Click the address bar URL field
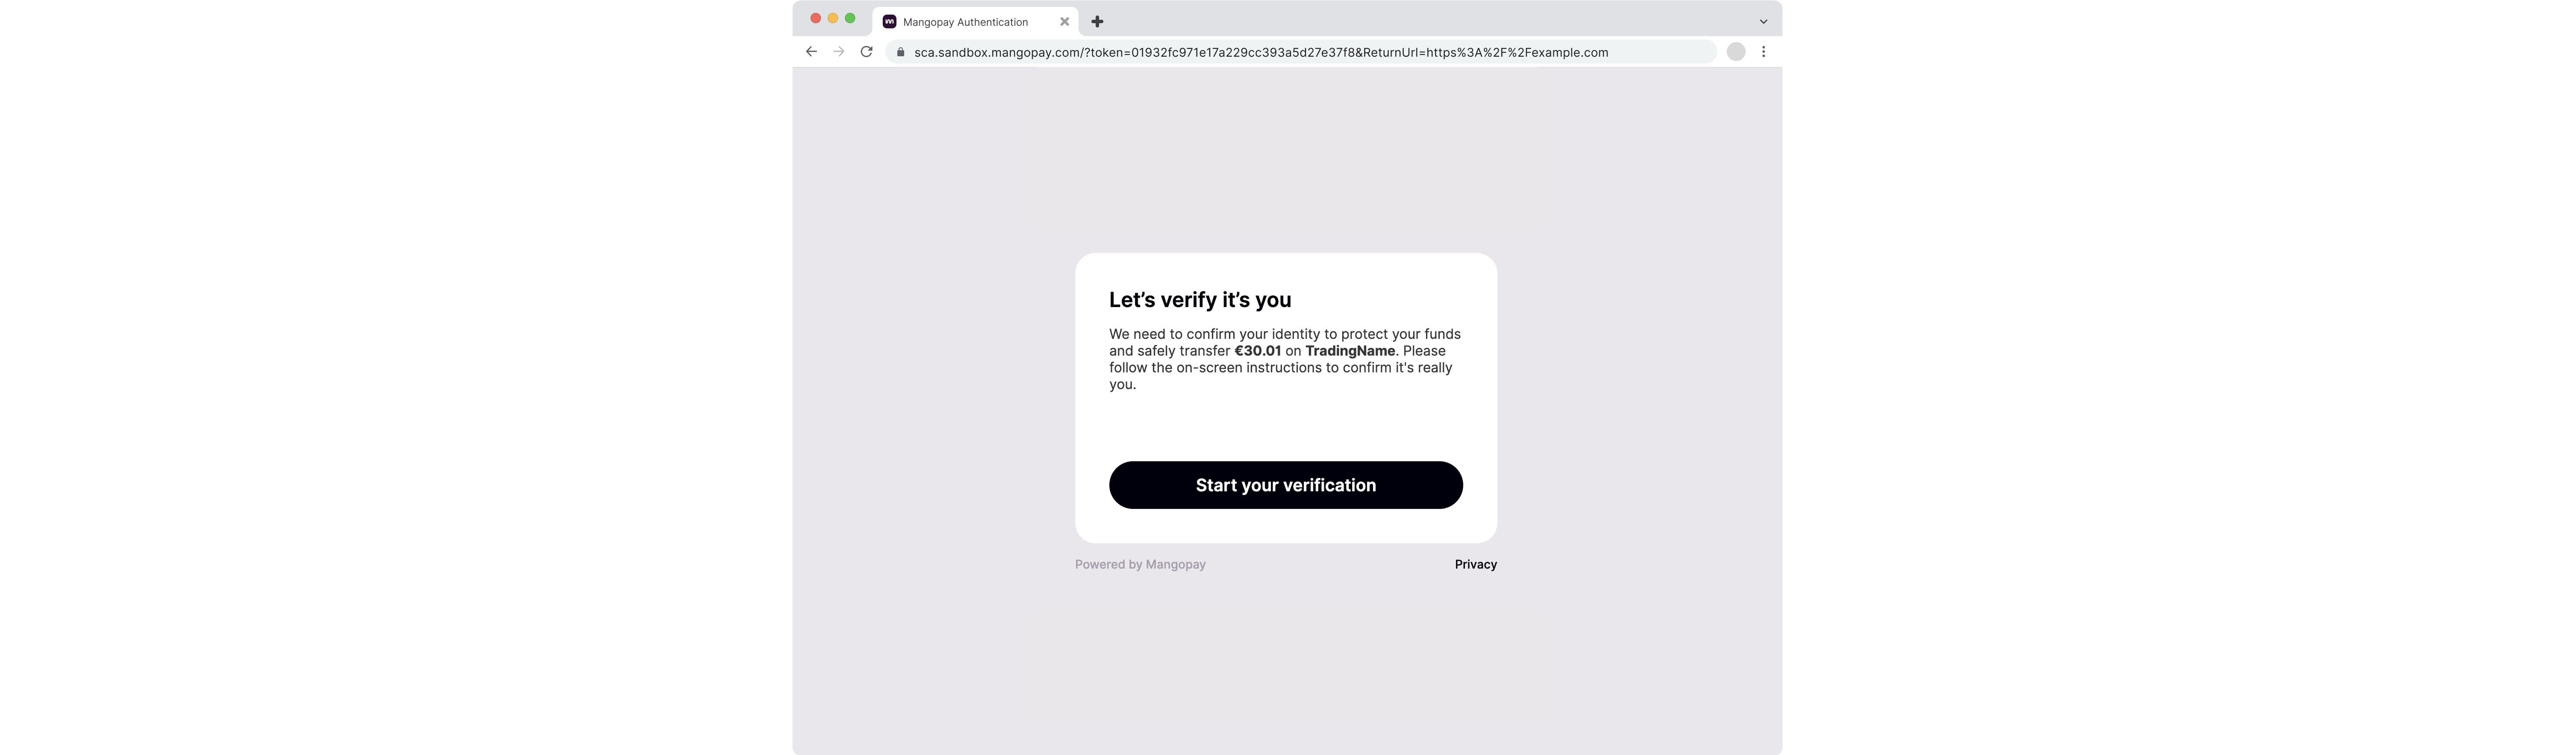This screenshot has width=2576, height=755. pos(1300,52)
